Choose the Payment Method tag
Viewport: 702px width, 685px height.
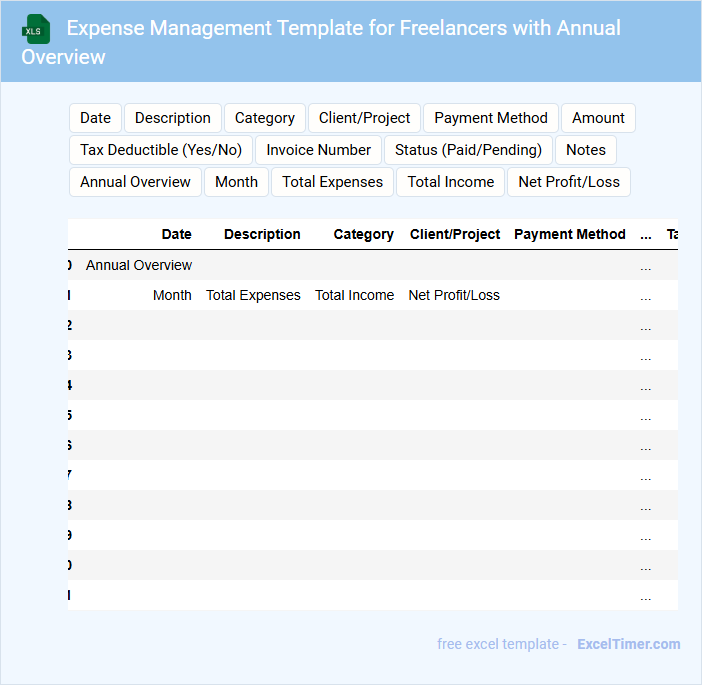pyautogui.click(x=490, y=118)
